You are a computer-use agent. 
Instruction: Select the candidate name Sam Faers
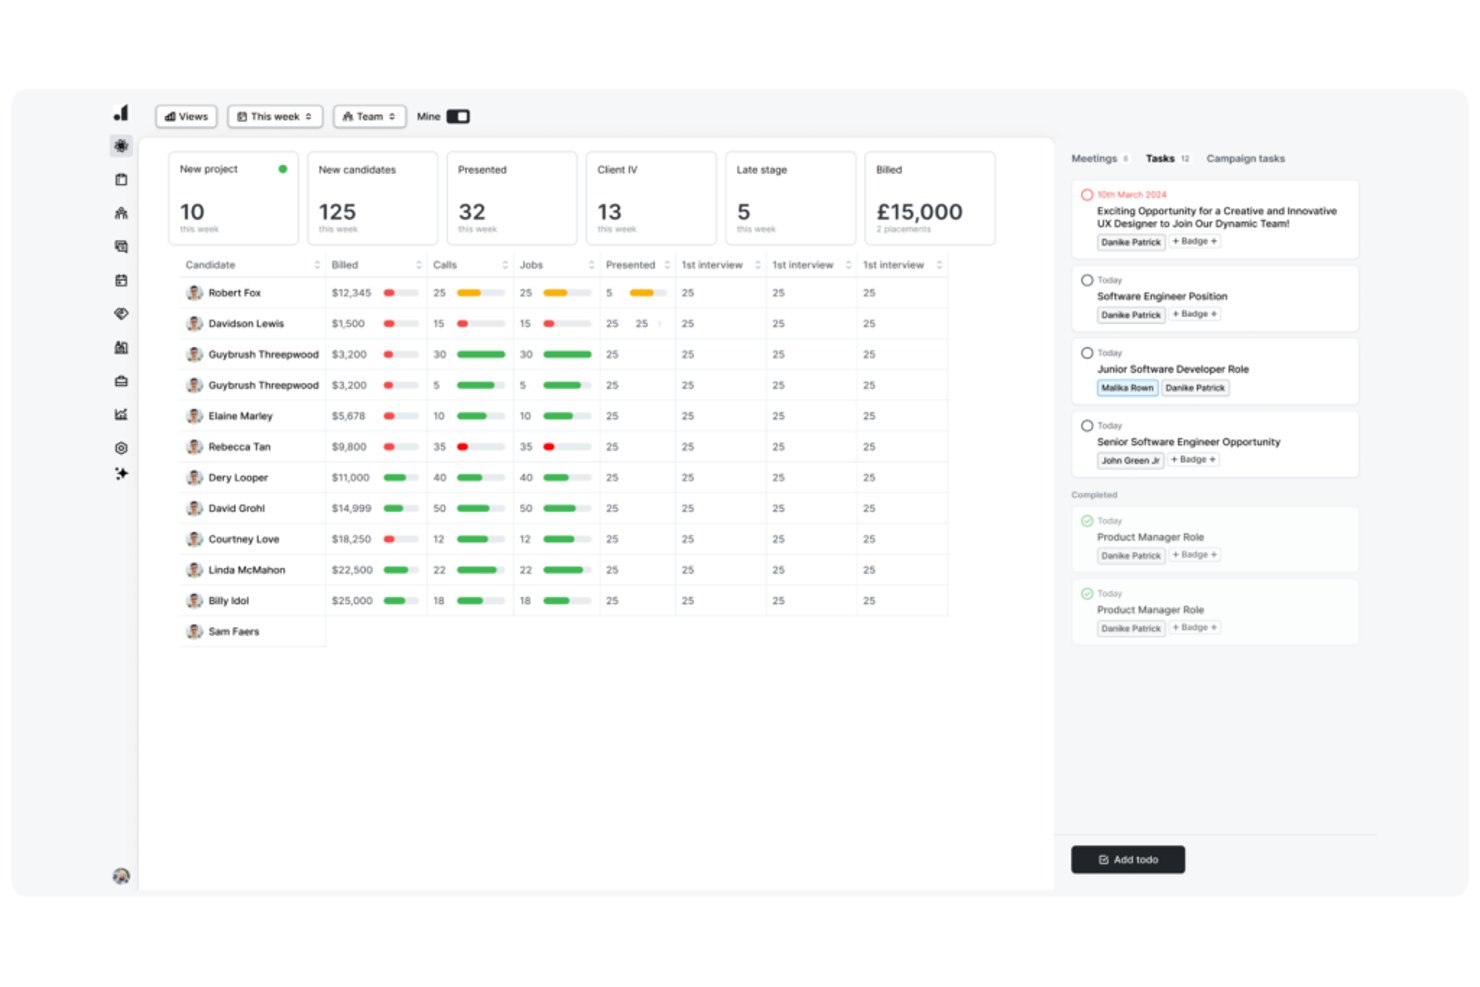pyautogui.click(x=234, y=632)
